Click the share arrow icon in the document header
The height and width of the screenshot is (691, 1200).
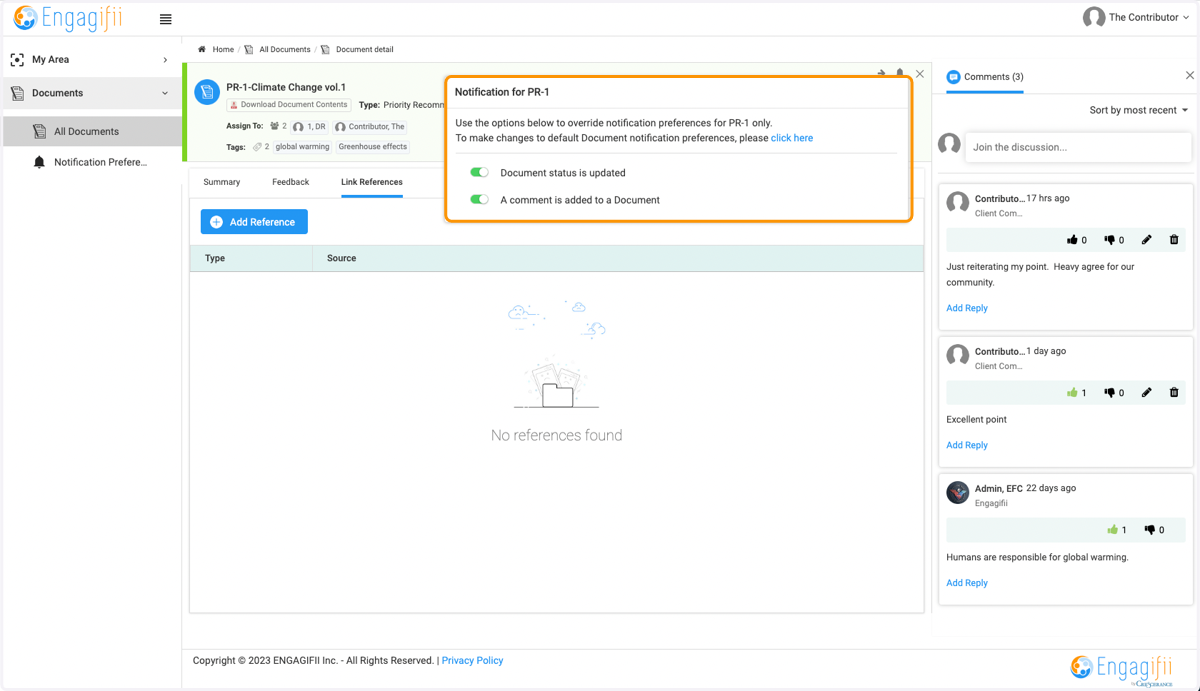[881, 73]
